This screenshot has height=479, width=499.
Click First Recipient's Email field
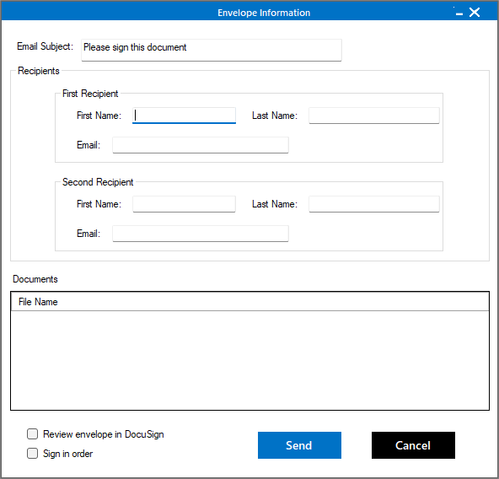pyautogui.click(x=200, y=145)
